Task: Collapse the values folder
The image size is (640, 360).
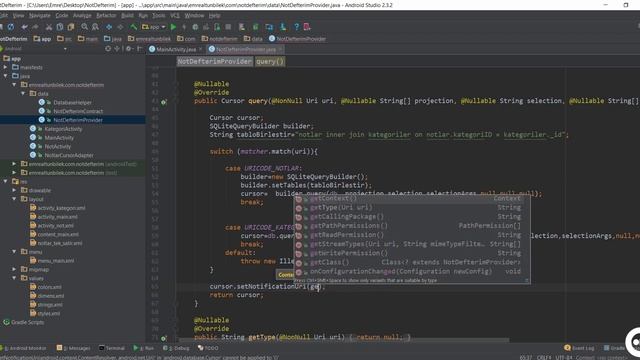Action: [x=14, y=278]
